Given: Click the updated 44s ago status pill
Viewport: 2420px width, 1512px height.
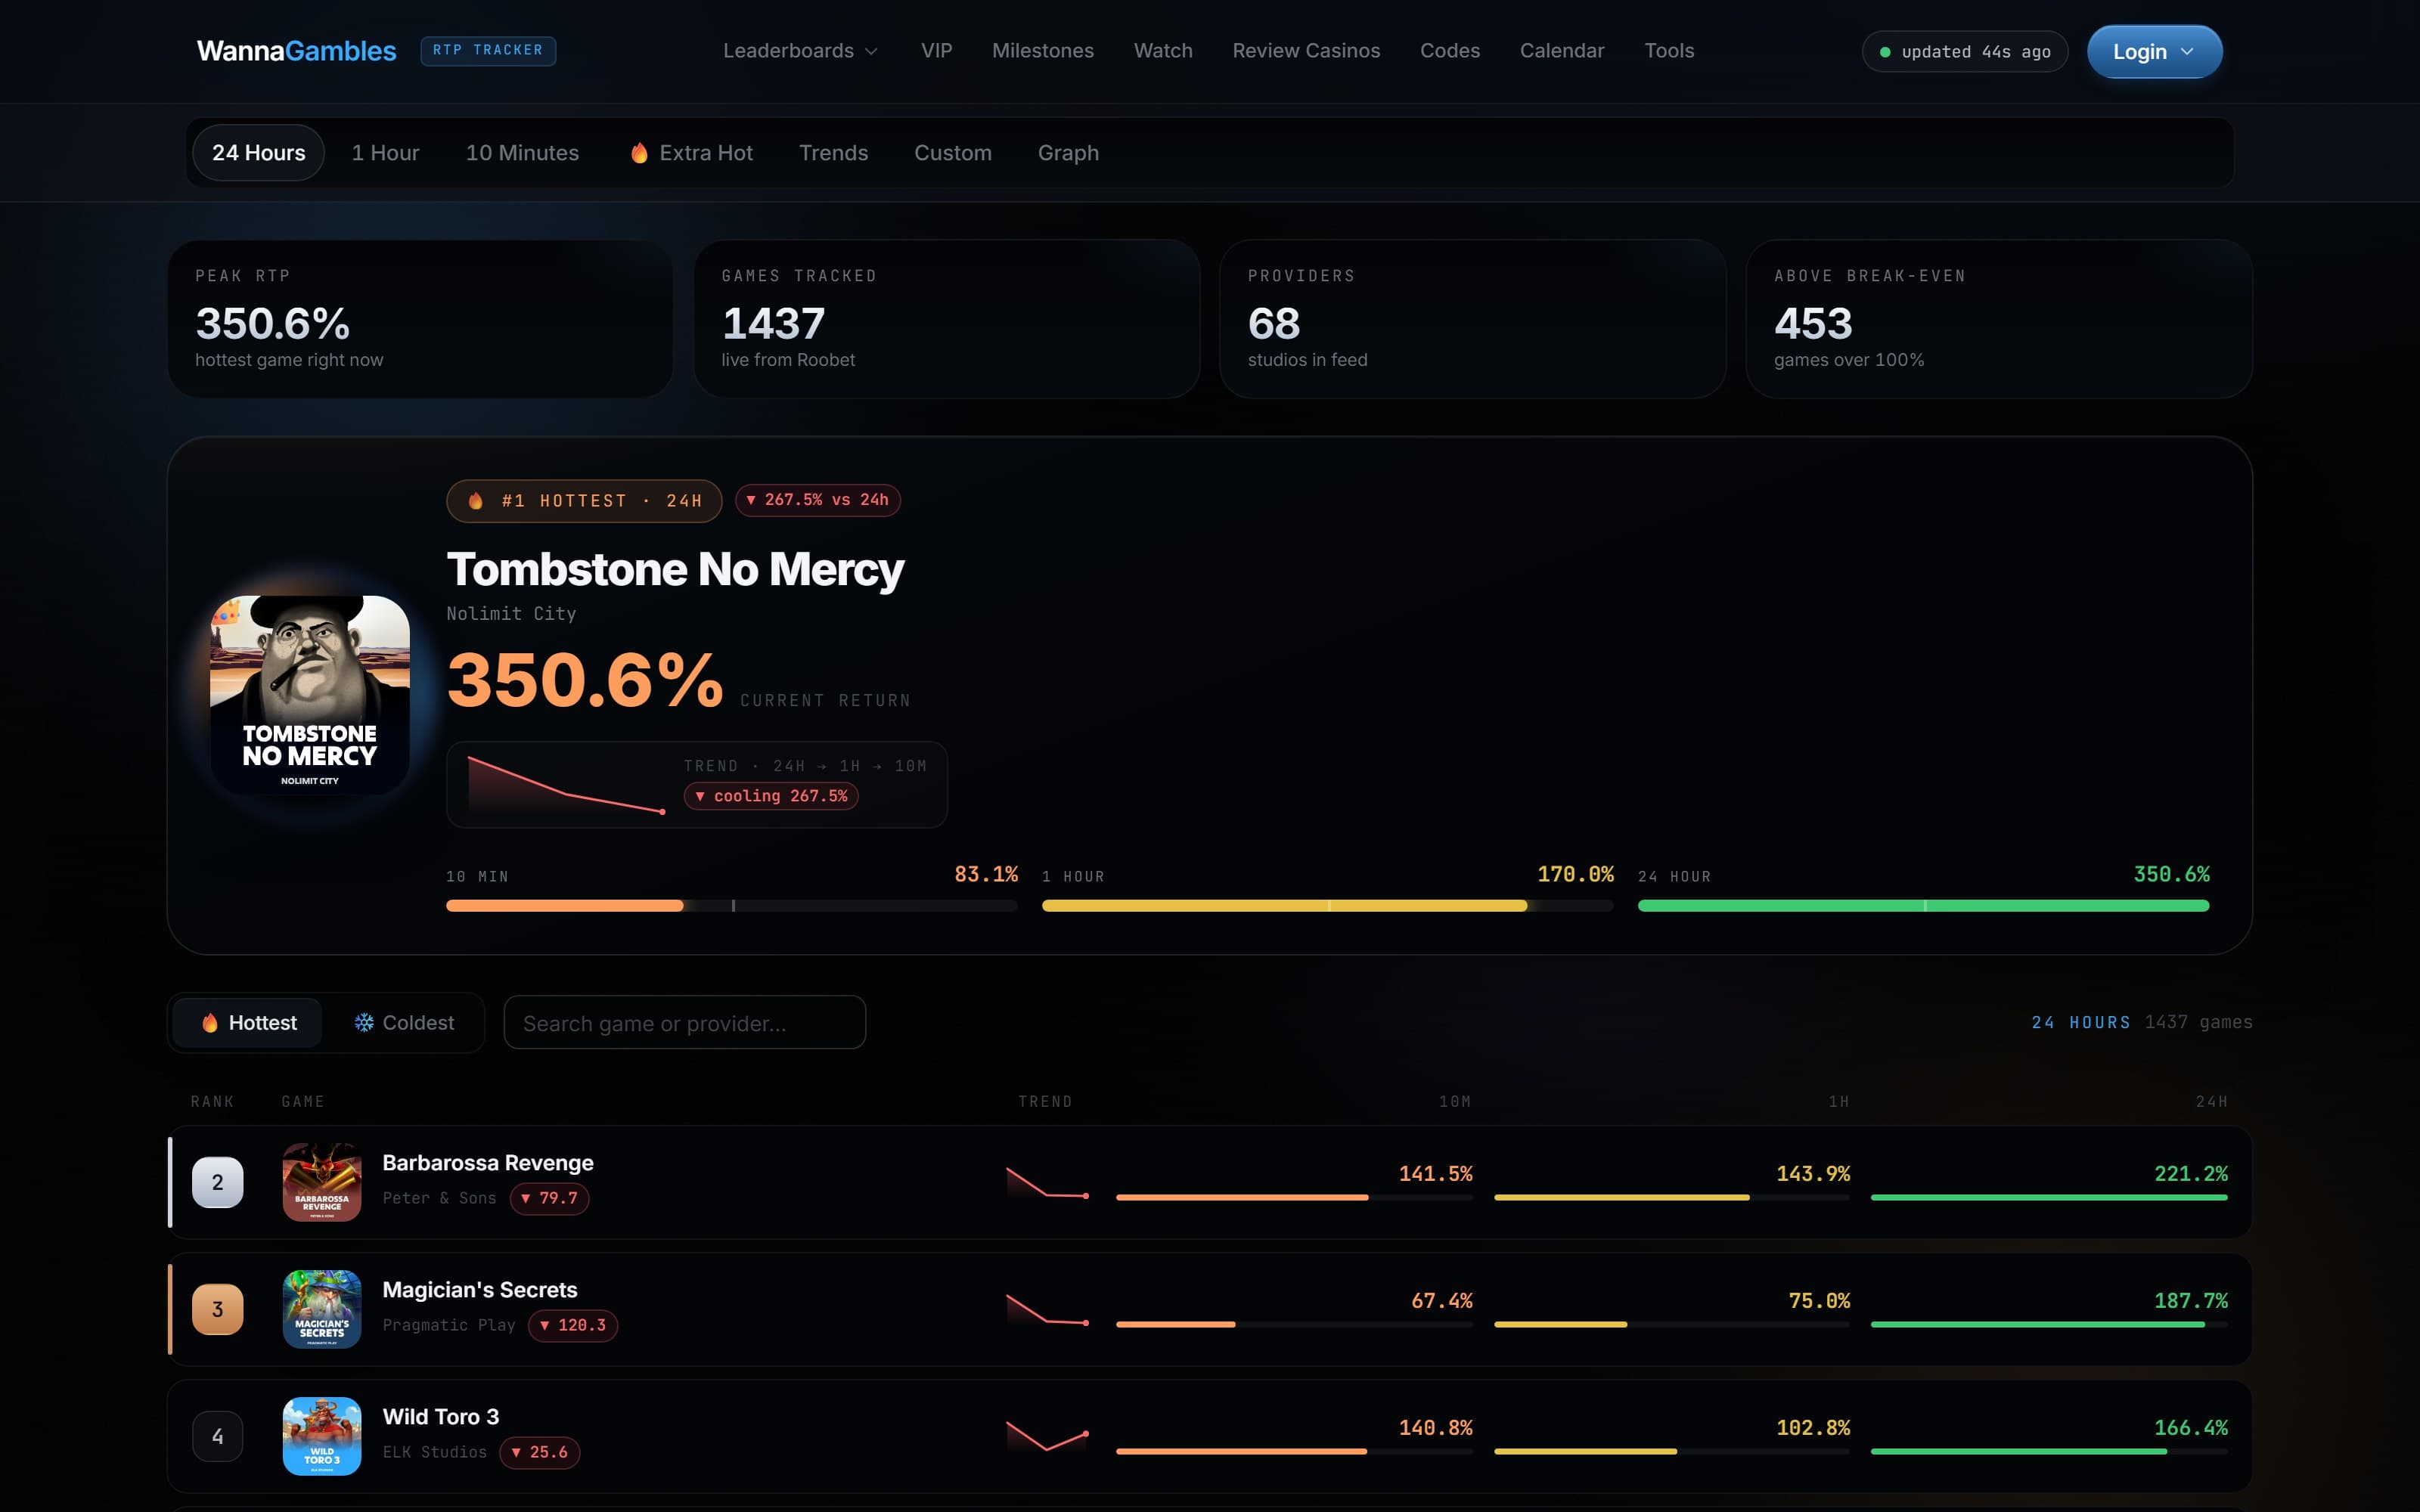Looking at the screenshot, I should click(1964, 52).
